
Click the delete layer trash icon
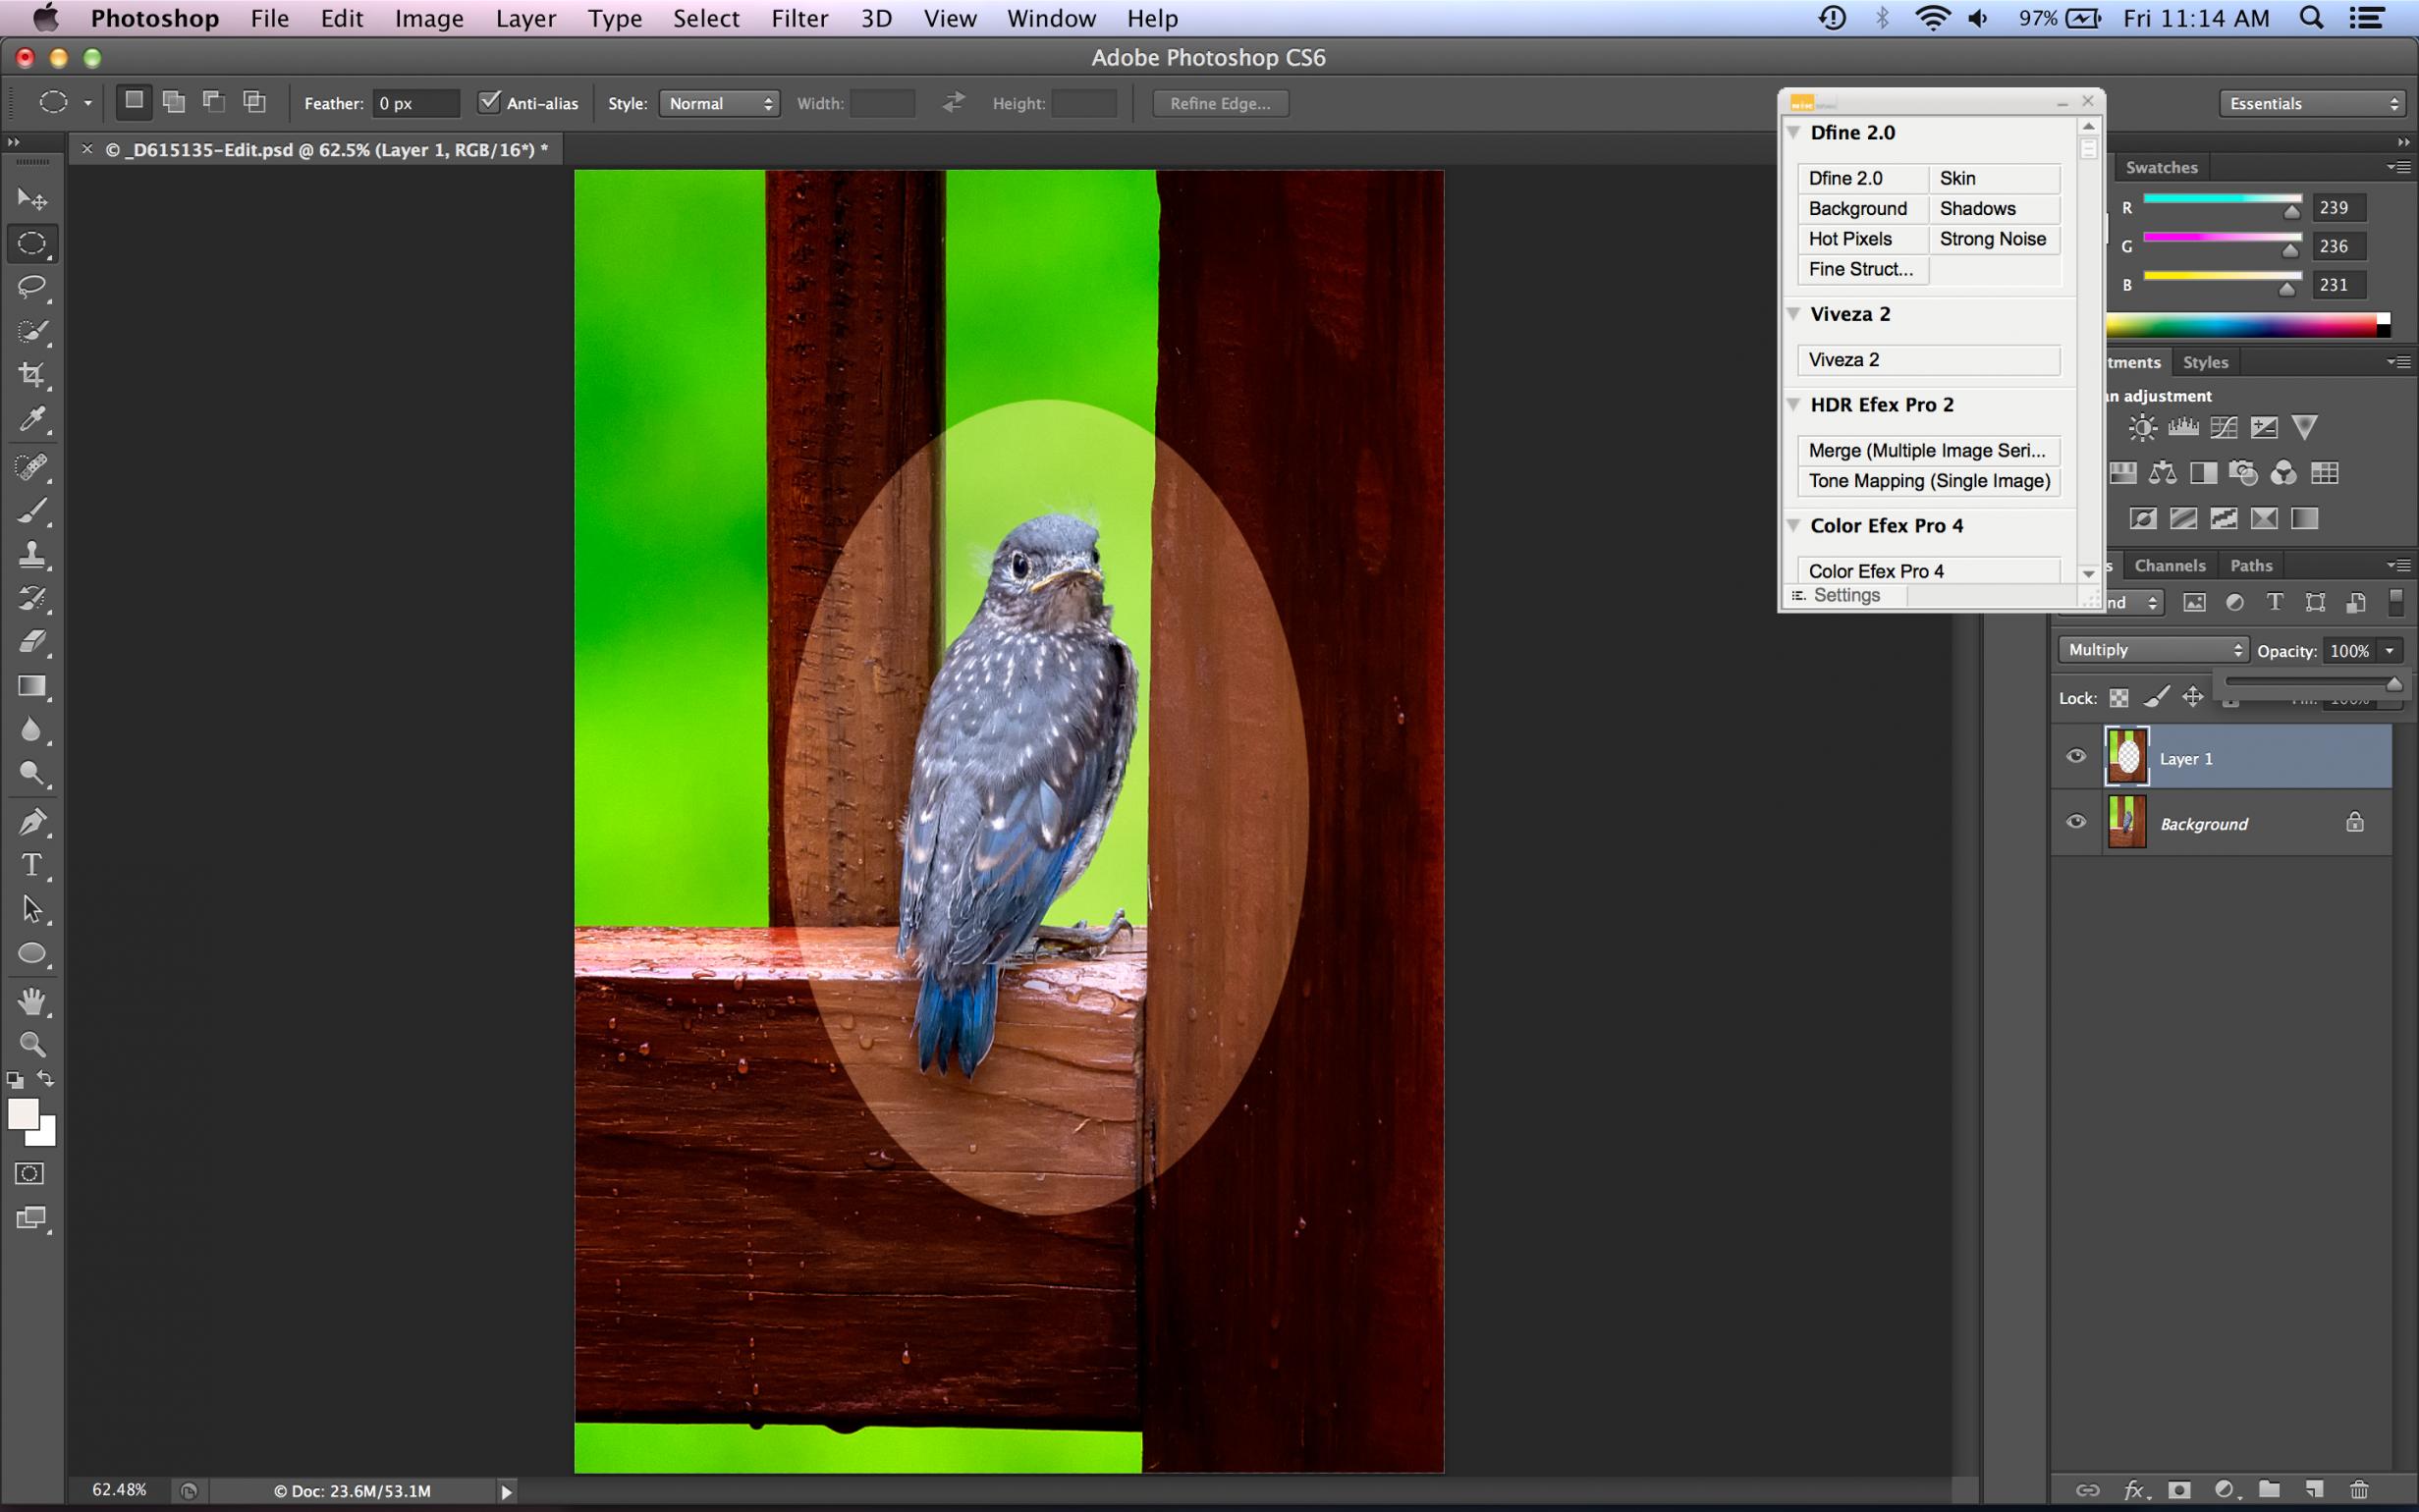point(2359,1490)
